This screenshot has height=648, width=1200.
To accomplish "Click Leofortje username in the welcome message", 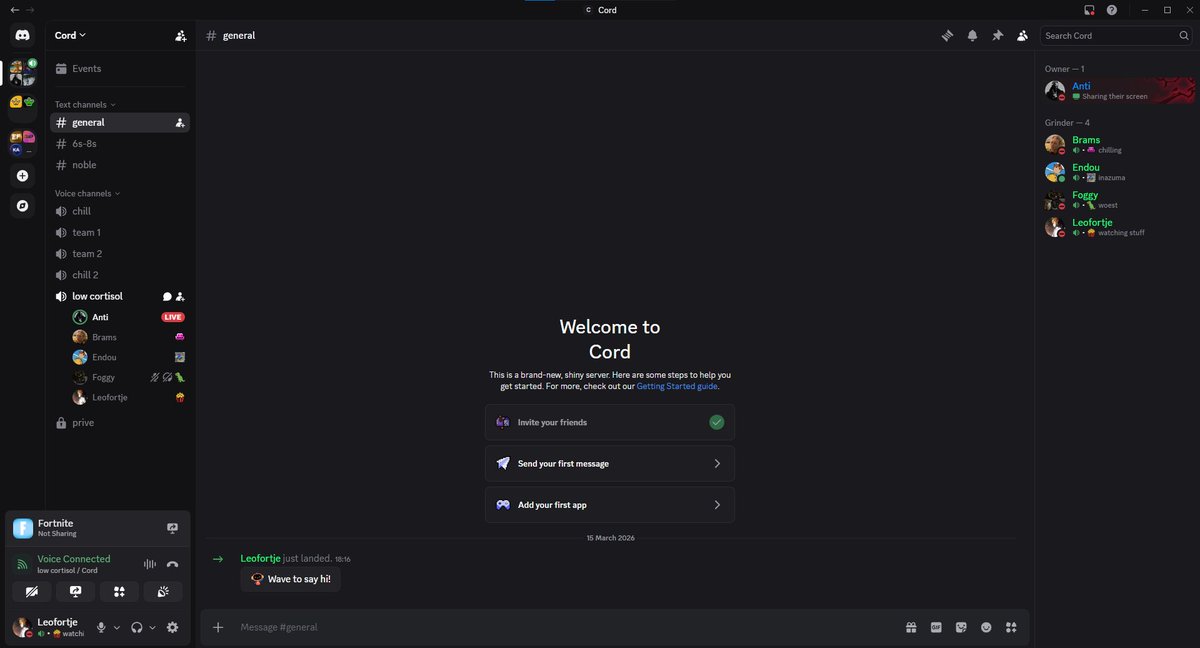I will (x=260, y=558).
